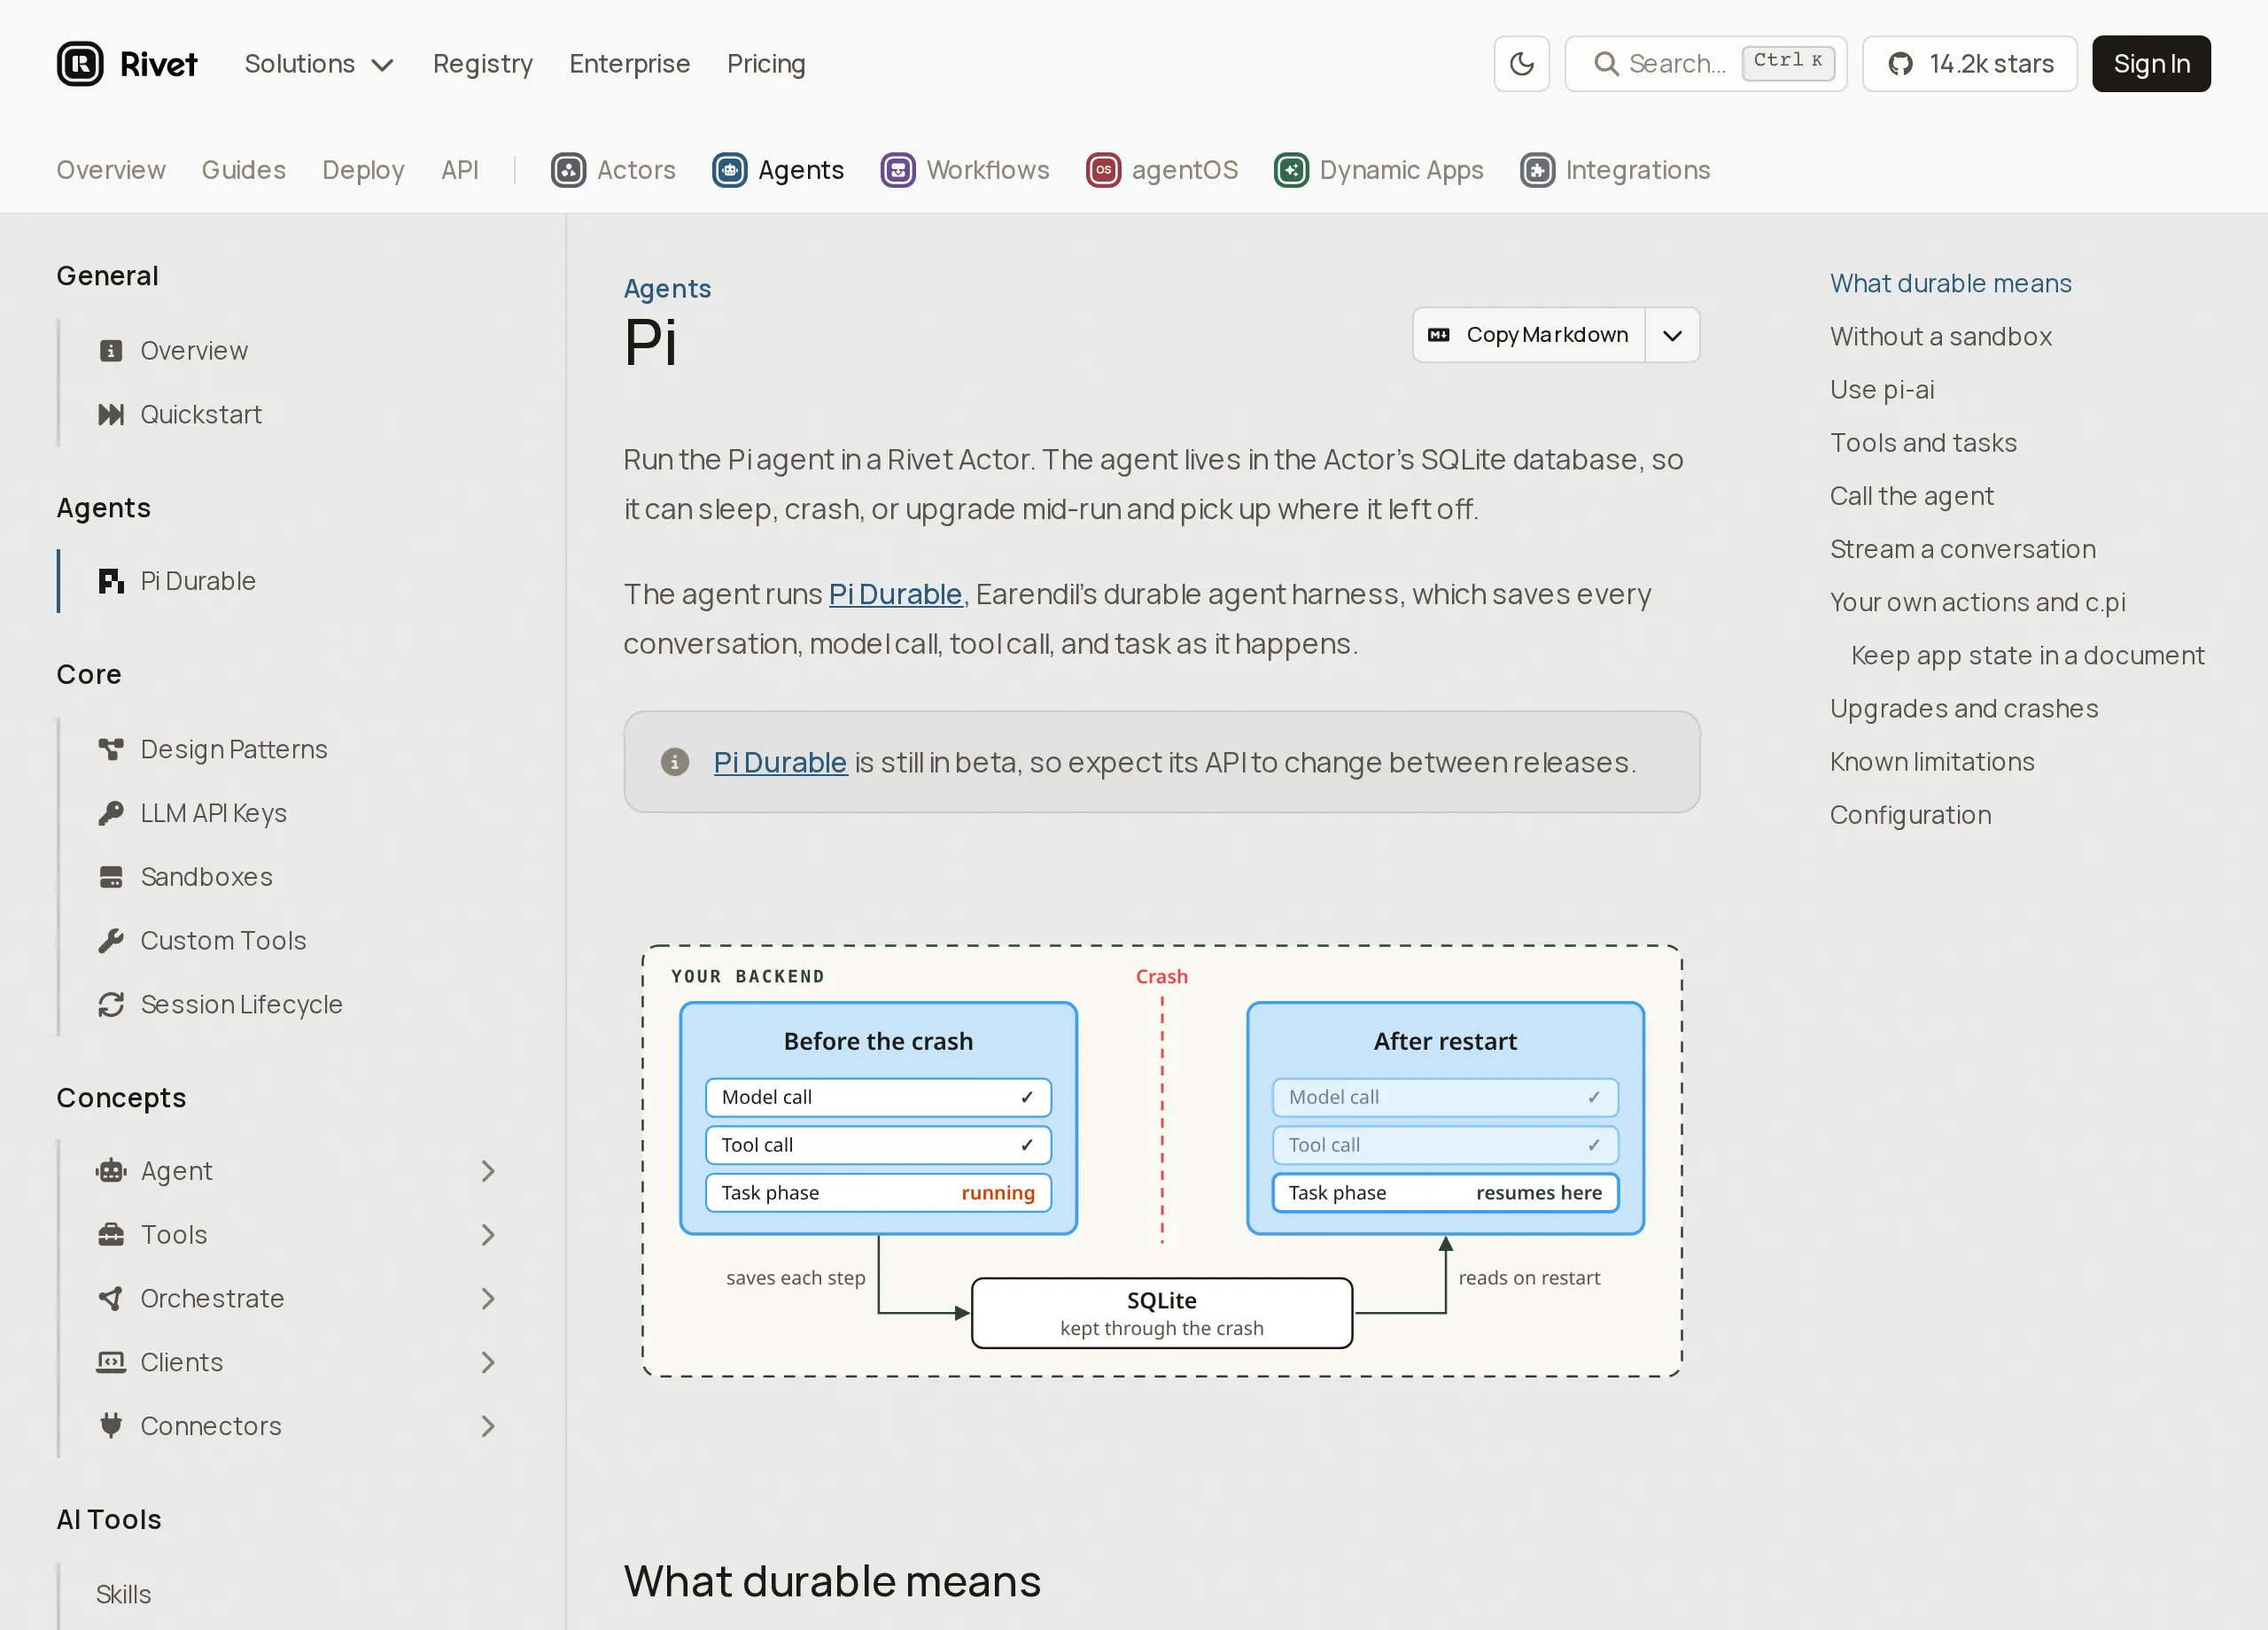Click the Actors product icon
This screenshot has width=2268, height=1630.
point(568,170)
